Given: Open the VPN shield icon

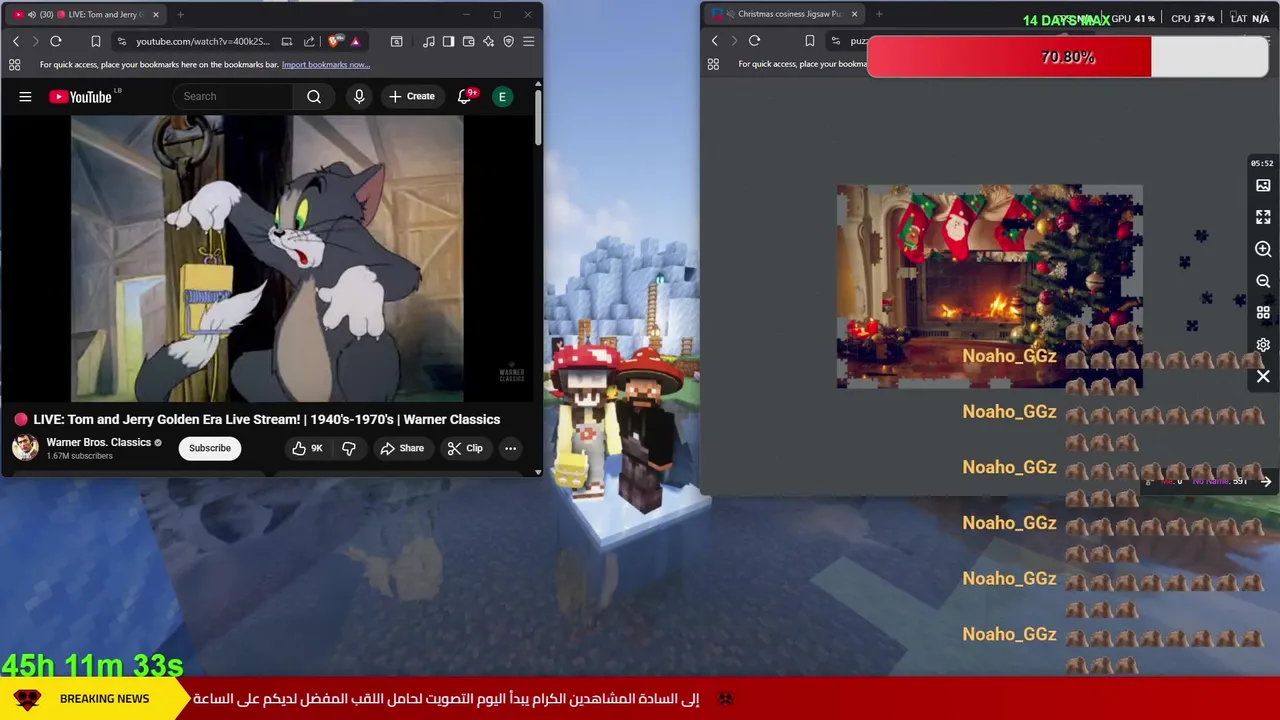Looking at the screenshot, I should point(508,41).
